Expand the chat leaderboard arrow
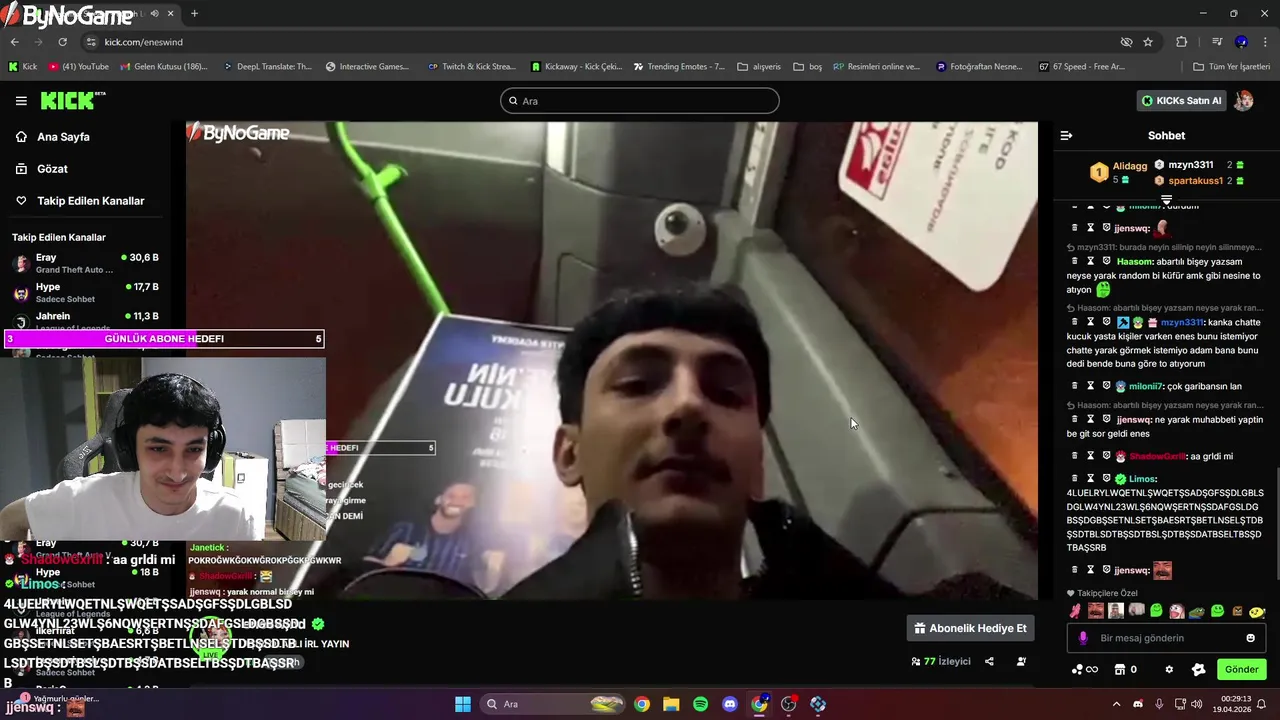Viewport: 1280px width, 720px height. pyautogui.click(x=1166, y=200)
